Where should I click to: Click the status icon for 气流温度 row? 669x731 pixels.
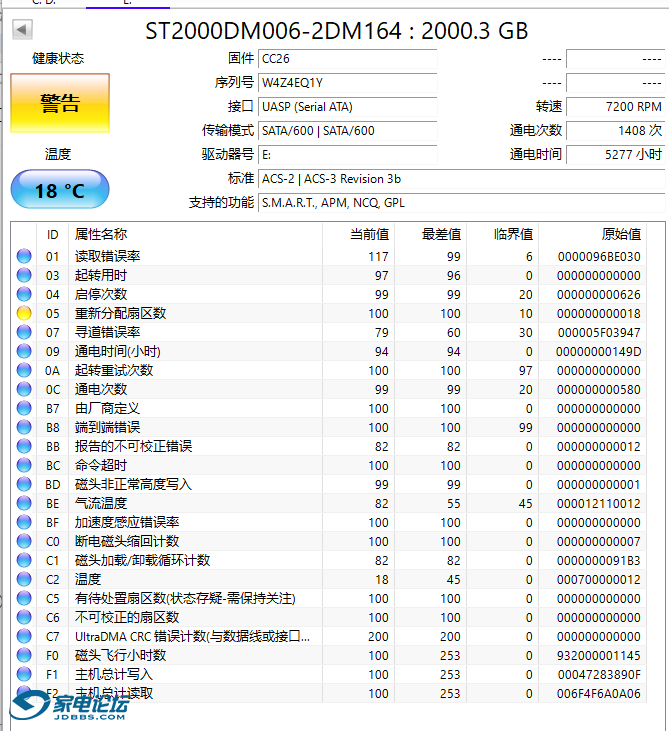click(x=24, y=503)
